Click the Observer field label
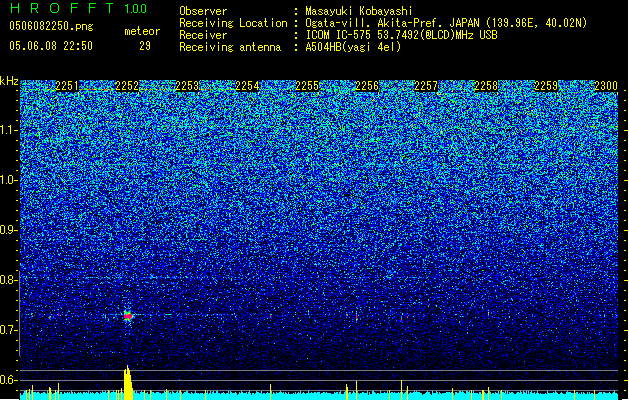Viewport: 629px width, 400px height. click(x=203, y=11)
